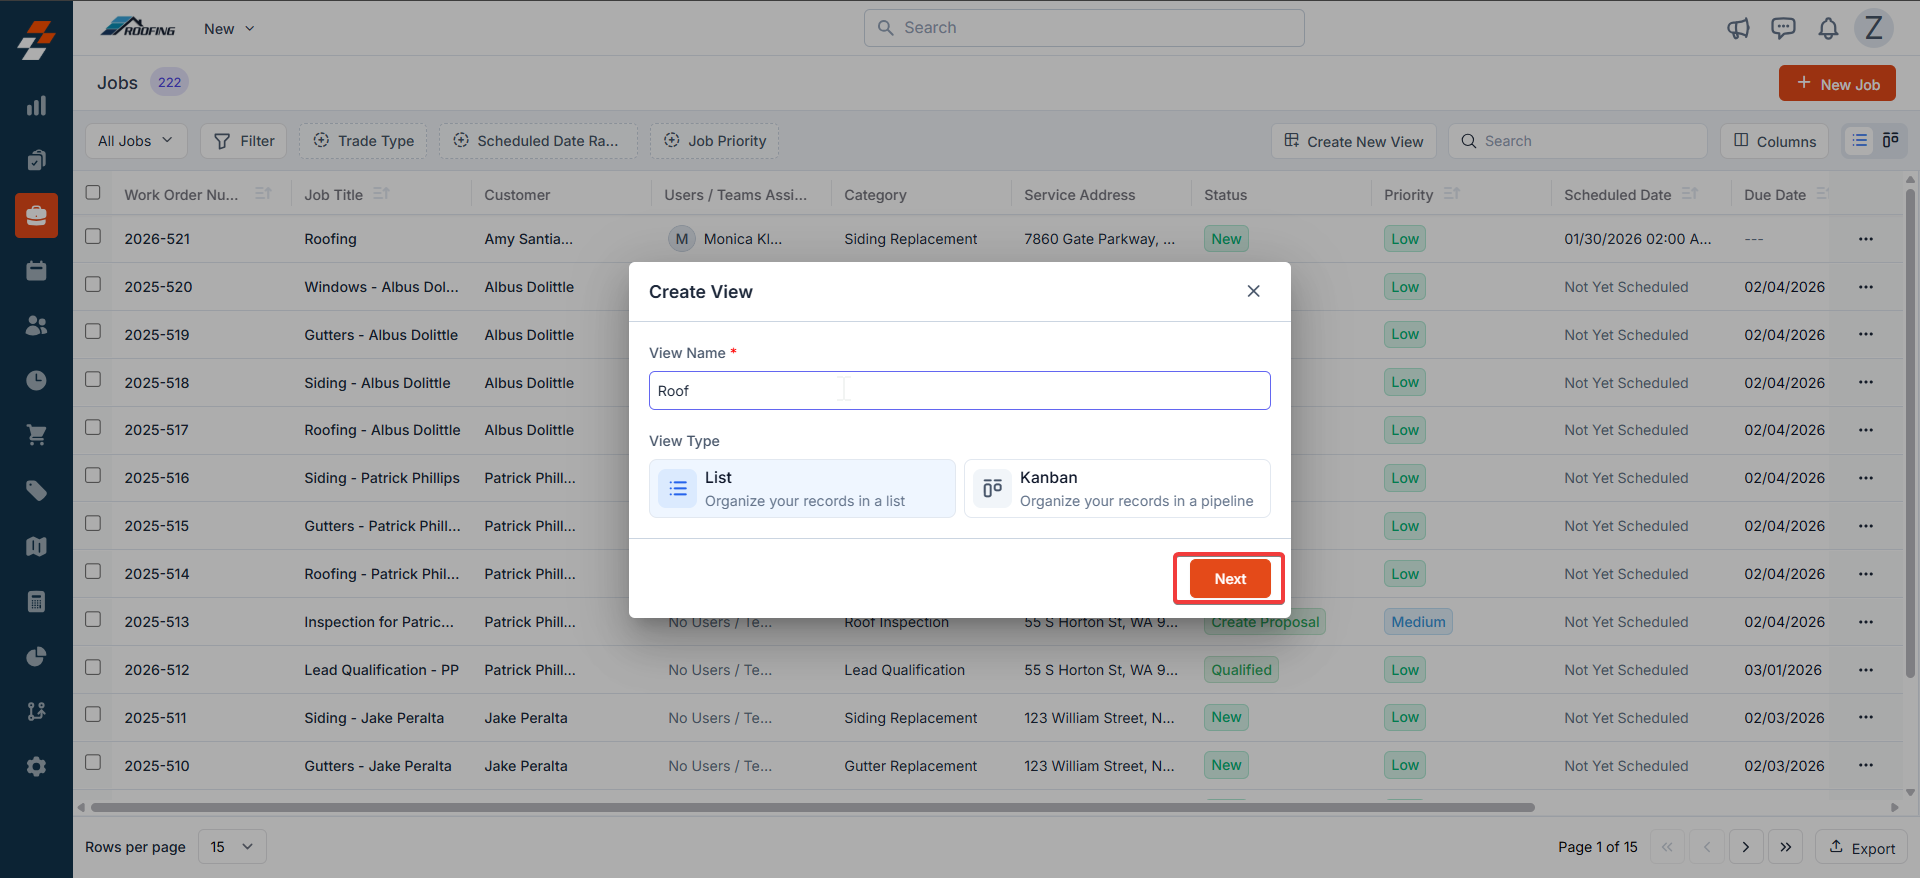Select the Jobs briefcase sidebar icon
1920x878 pixels.
(x=36, y=215)
